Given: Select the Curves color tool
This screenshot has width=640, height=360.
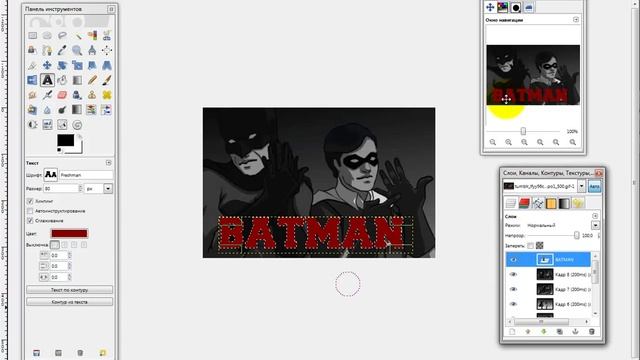Looking at the screenshot, I should 62,124.
